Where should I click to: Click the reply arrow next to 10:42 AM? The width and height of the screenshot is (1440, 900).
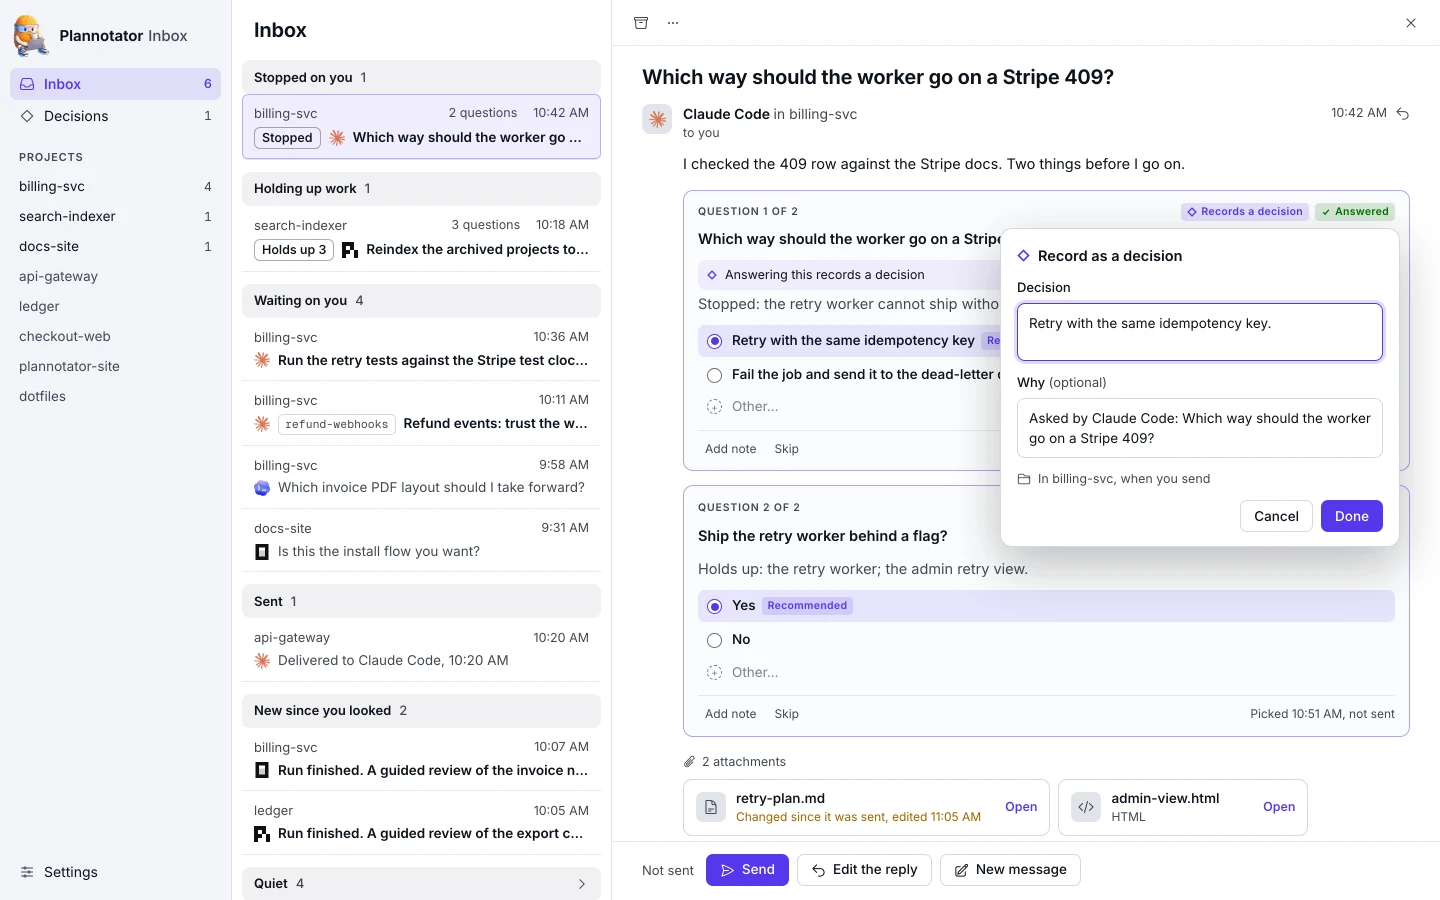coord(1403,114)
